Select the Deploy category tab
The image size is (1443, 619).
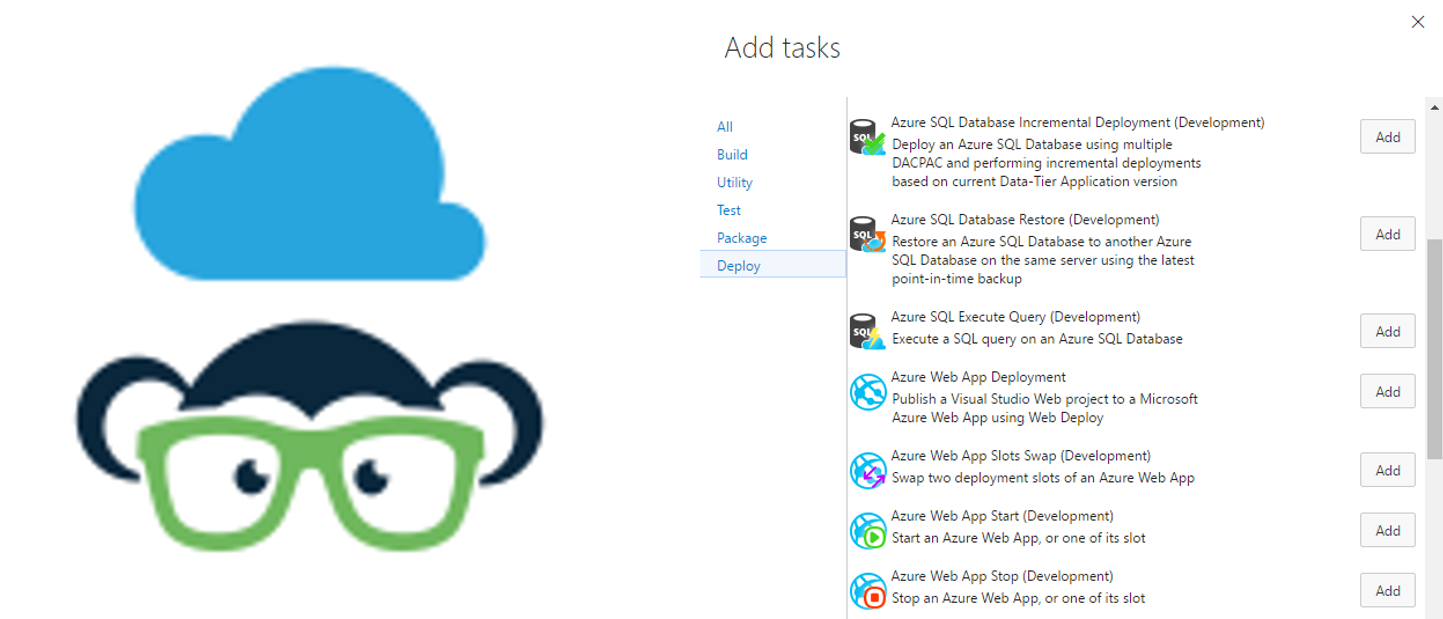pos(773,265)
